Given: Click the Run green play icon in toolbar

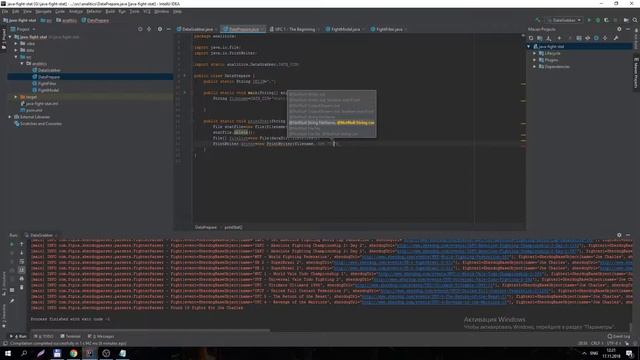Looking at the screenshot, I should (x=589, y=20).
